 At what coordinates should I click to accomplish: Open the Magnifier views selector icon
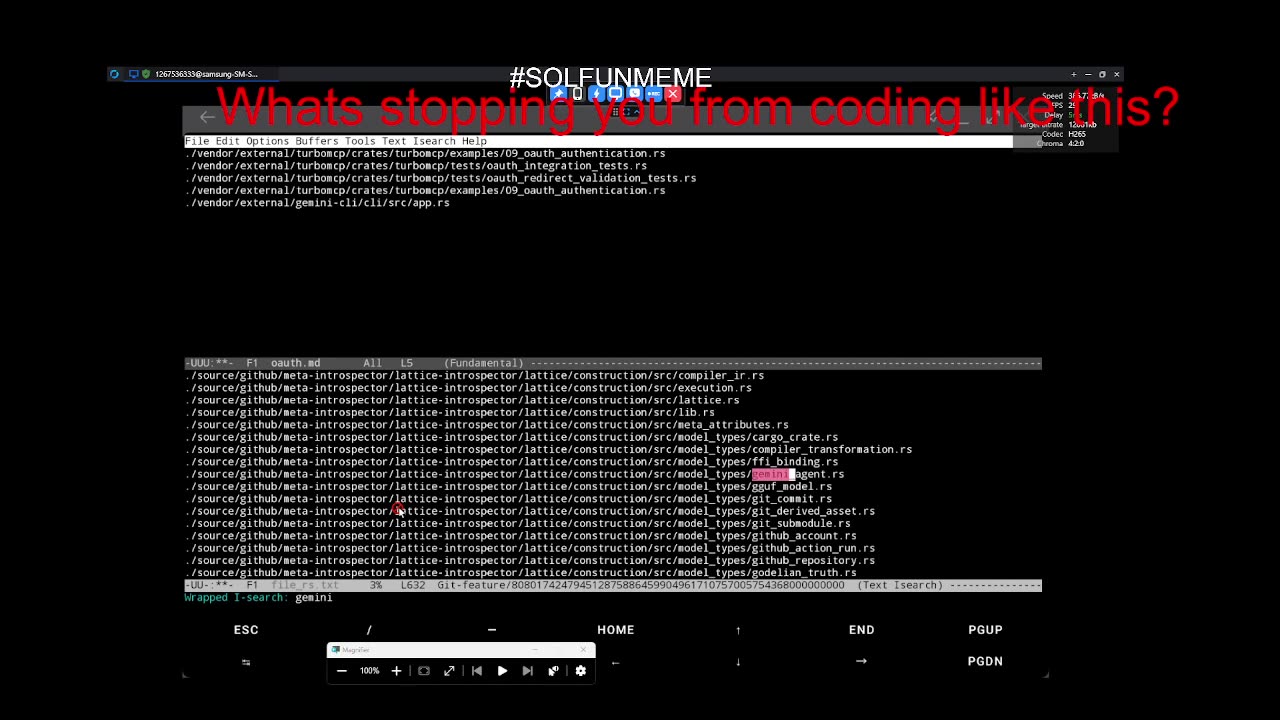pyautogui.click(x=424, y=671)
